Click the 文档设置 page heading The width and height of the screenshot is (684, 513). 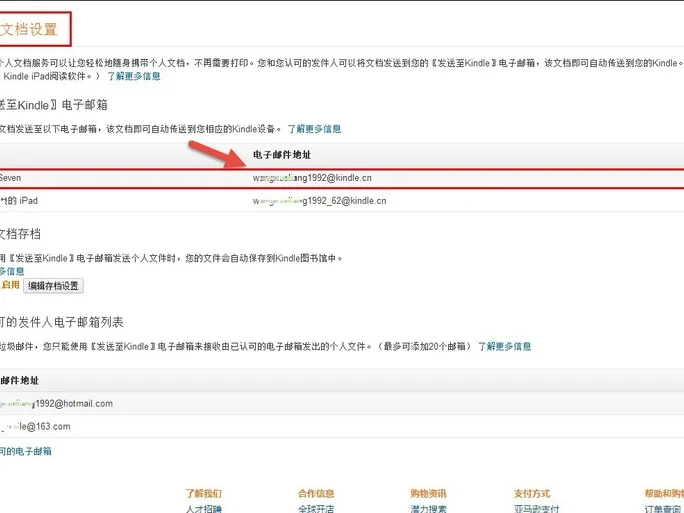(29, 30)
